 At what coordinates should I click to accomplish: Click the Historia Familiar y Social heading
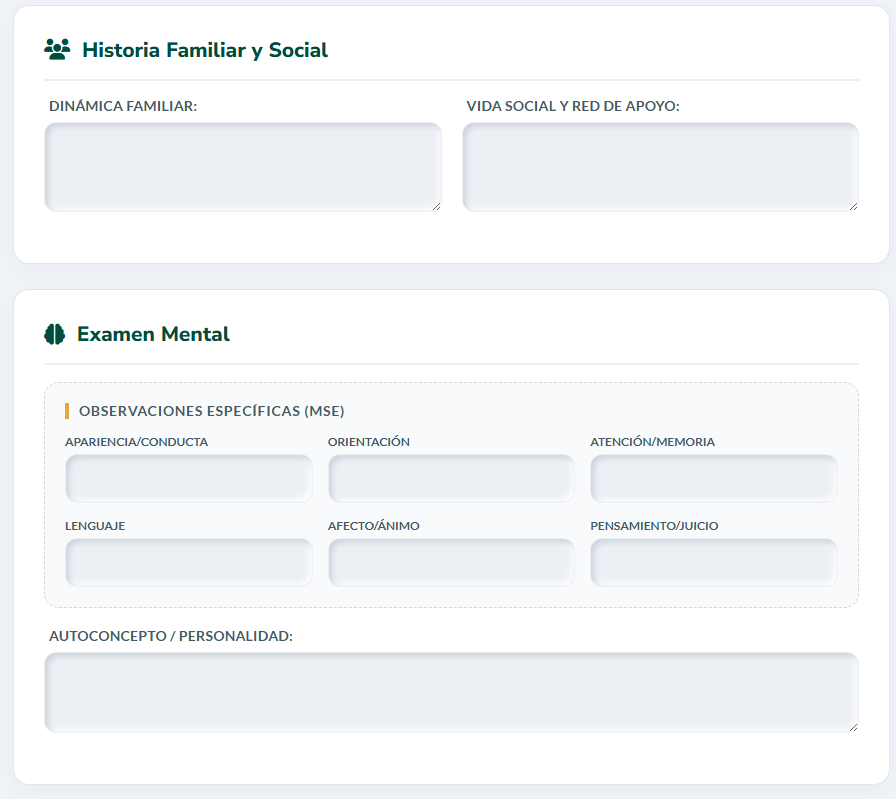205,50
